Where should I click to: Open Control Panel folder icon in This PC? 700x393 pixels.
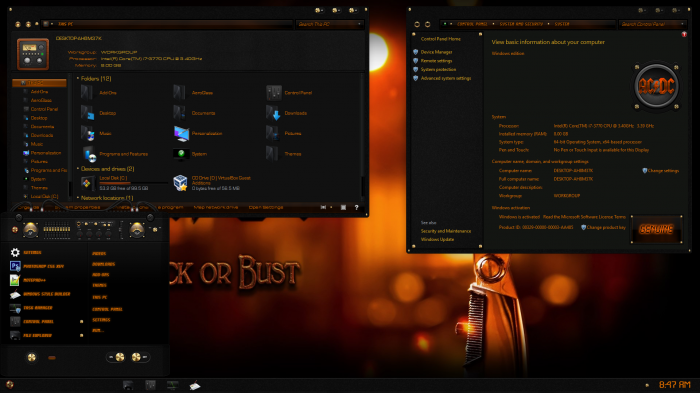(x=273, y=92)
